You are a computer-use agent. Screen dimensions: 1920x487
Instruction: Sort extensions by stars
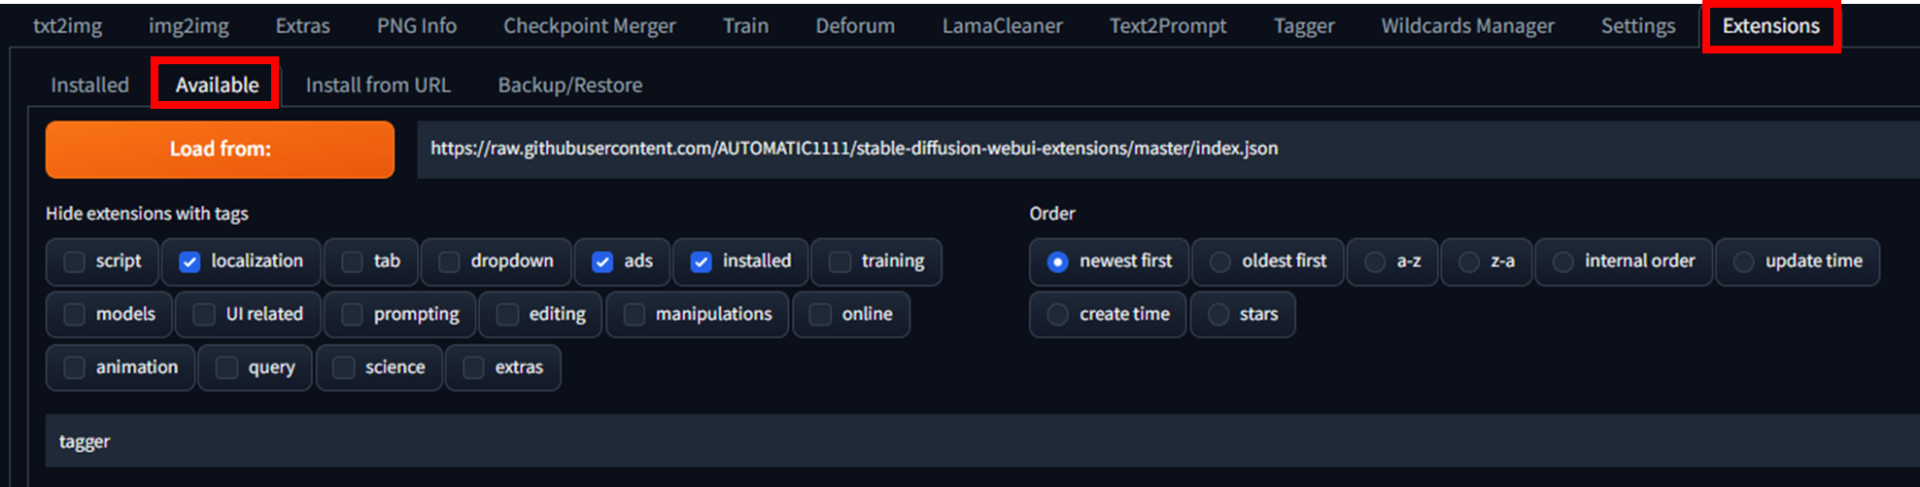coord(1218,315)
